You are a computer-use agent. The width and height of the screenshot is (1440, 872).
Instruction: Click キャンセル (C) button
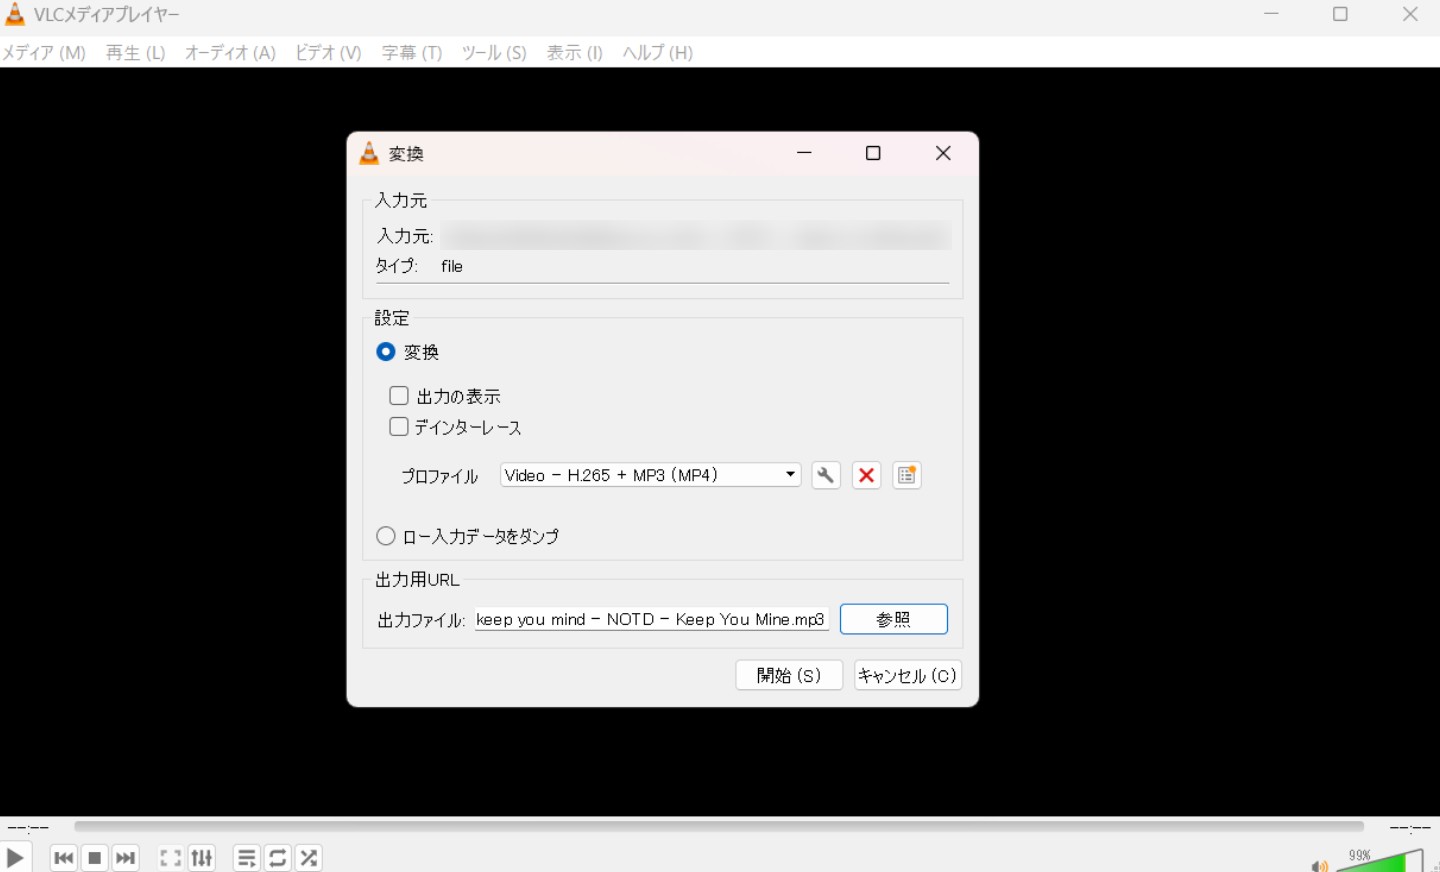pyautogui.click(x=908, y=675)
